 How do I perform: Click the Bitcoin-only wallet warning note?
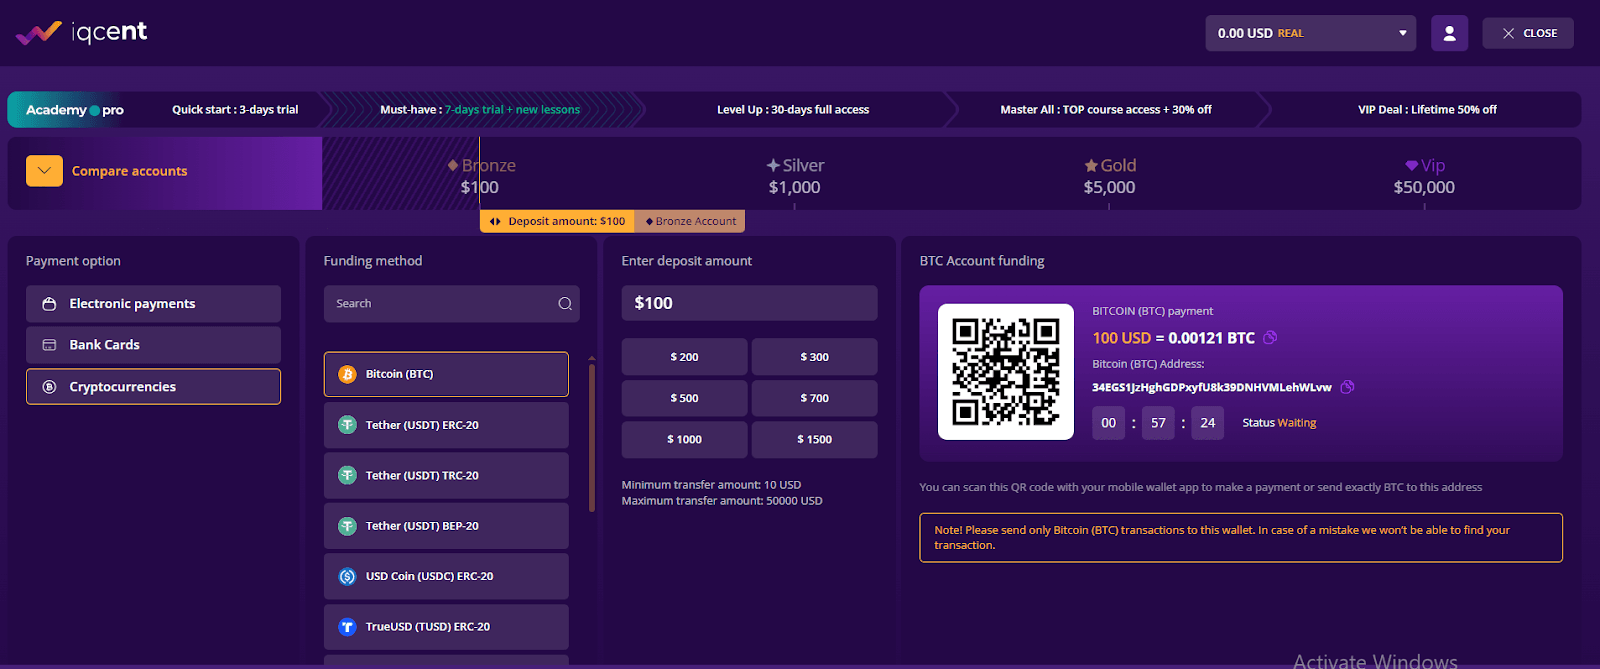[1241, 538]
